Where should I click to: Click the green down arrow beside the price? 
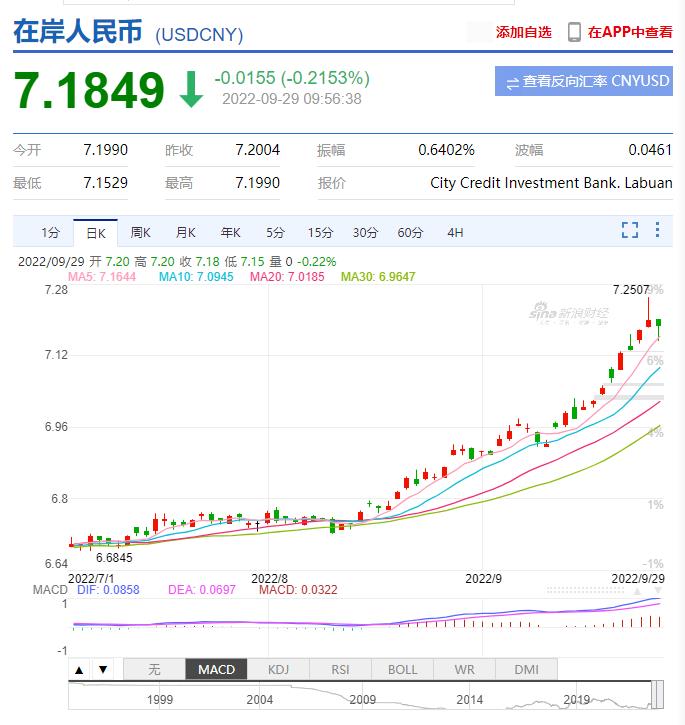[x=190, y=90]
